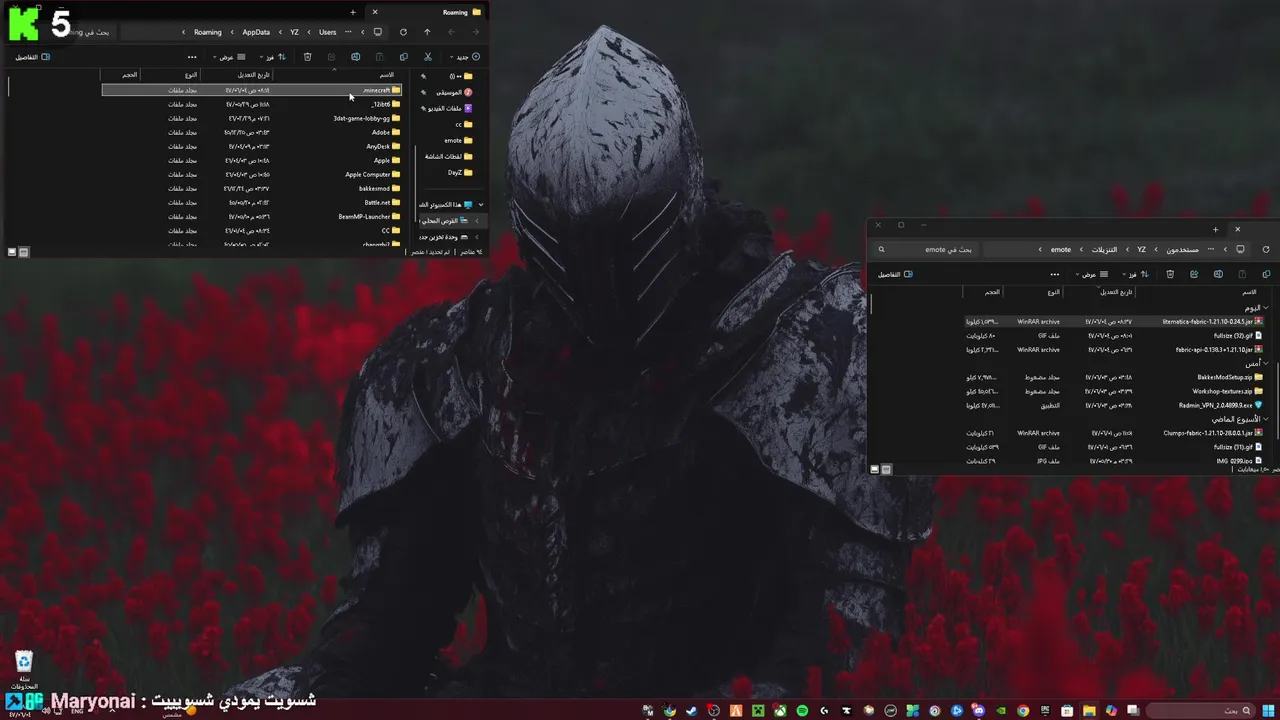Image resolution: width=1280 pixels, height=720 pixels.
Task: Open Recycle Bin desktop icon
Action: (x=24, y=671)
